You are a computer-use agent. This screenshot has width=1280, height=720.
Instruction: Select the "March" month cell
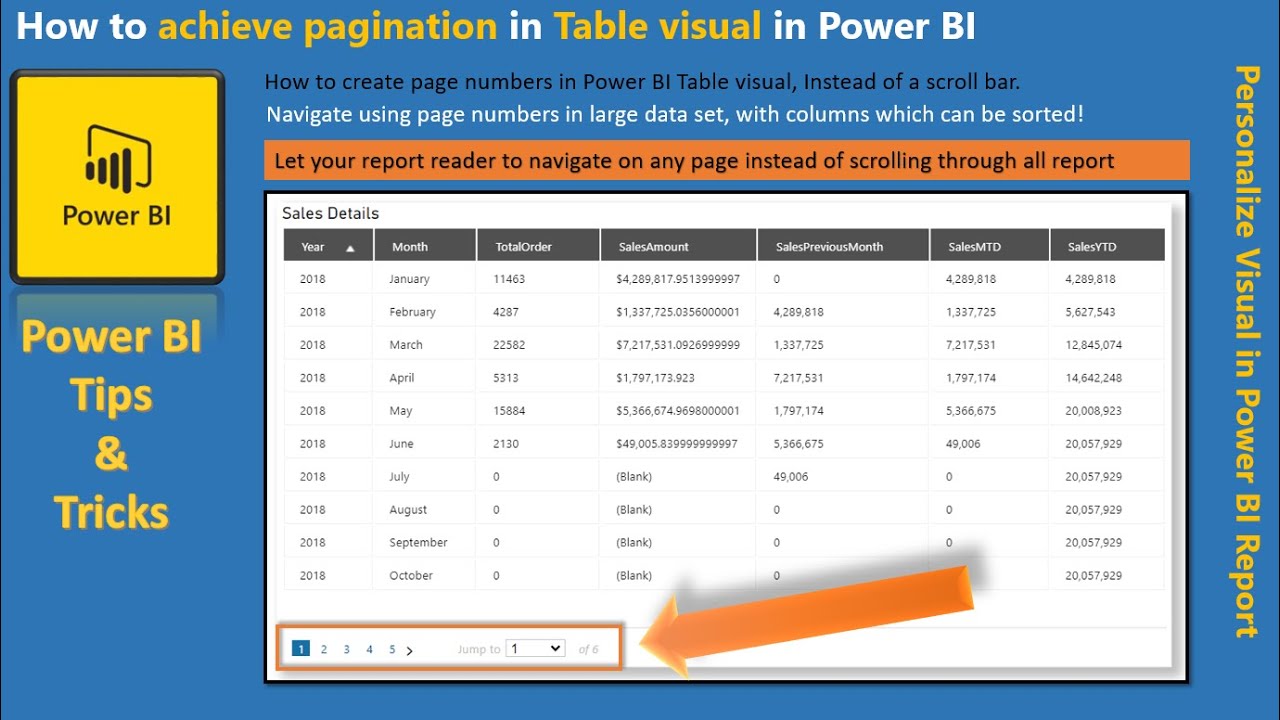[x=406, y=345]
